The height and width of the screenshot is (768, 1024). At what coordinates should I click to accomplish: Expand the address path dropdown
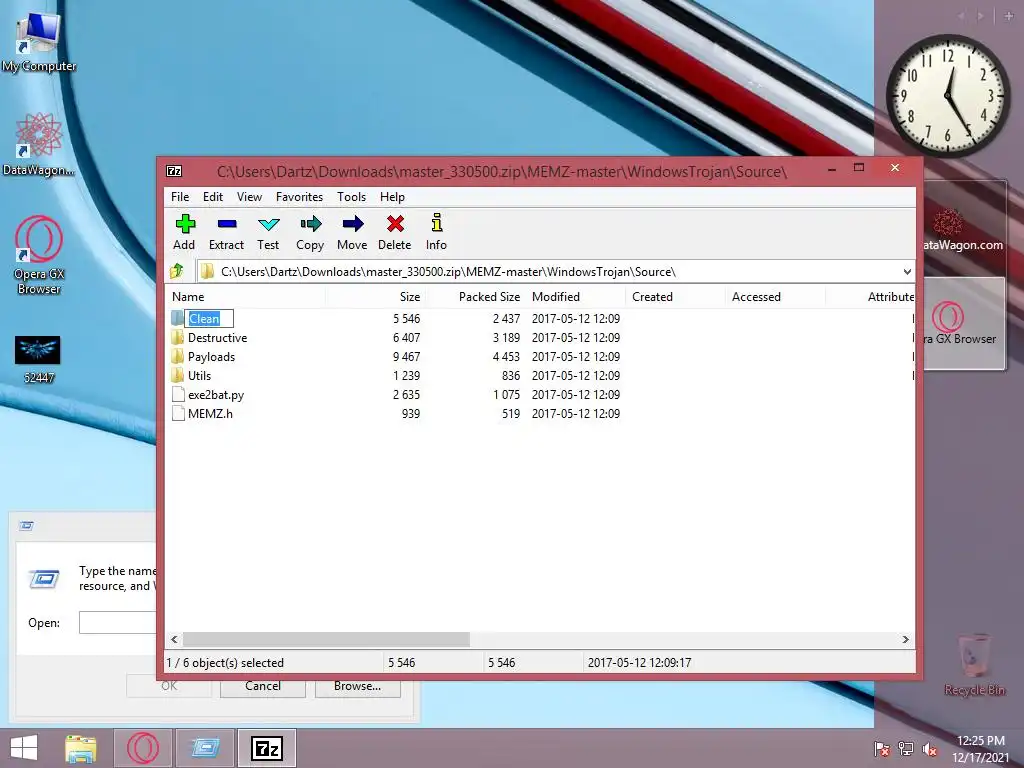point(907,272)
